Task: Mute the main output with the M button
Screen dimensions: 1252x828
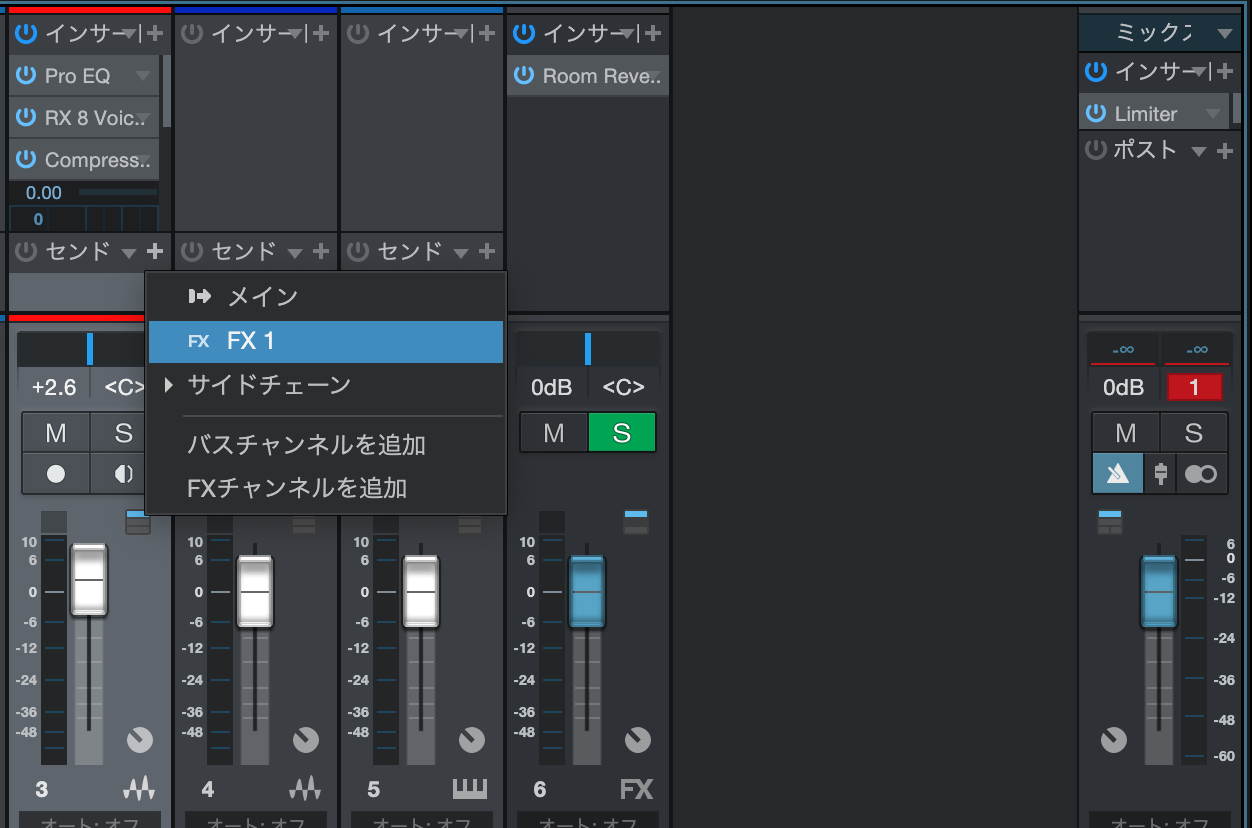Action: tap(1125, 432)
